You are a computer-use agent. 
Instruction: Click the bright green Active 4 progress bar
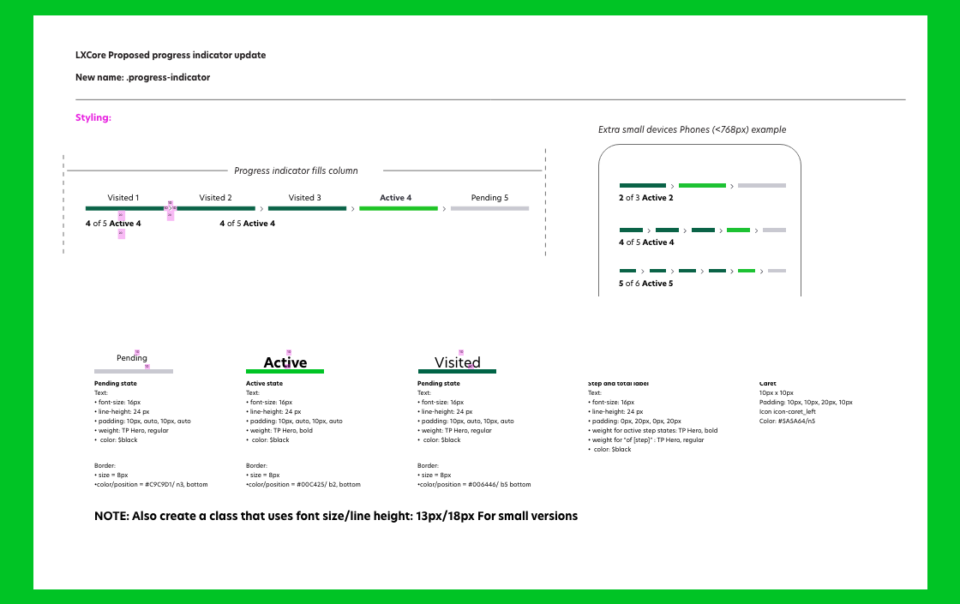click(x=399, y=209)
